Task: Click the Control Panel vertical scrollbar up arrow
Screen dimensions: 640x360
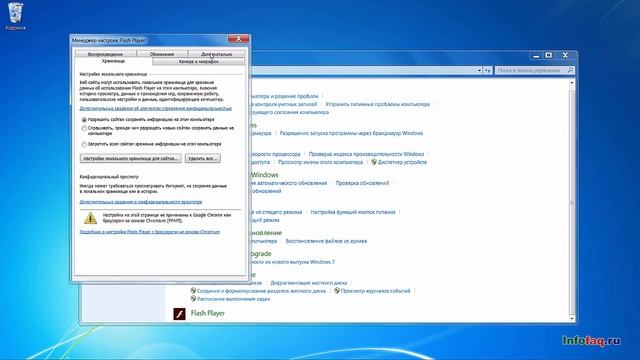Action: pos(572,82)
